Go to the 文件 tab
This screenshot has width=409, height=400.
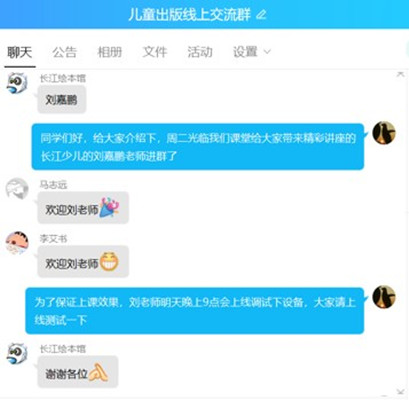point(155,52)
